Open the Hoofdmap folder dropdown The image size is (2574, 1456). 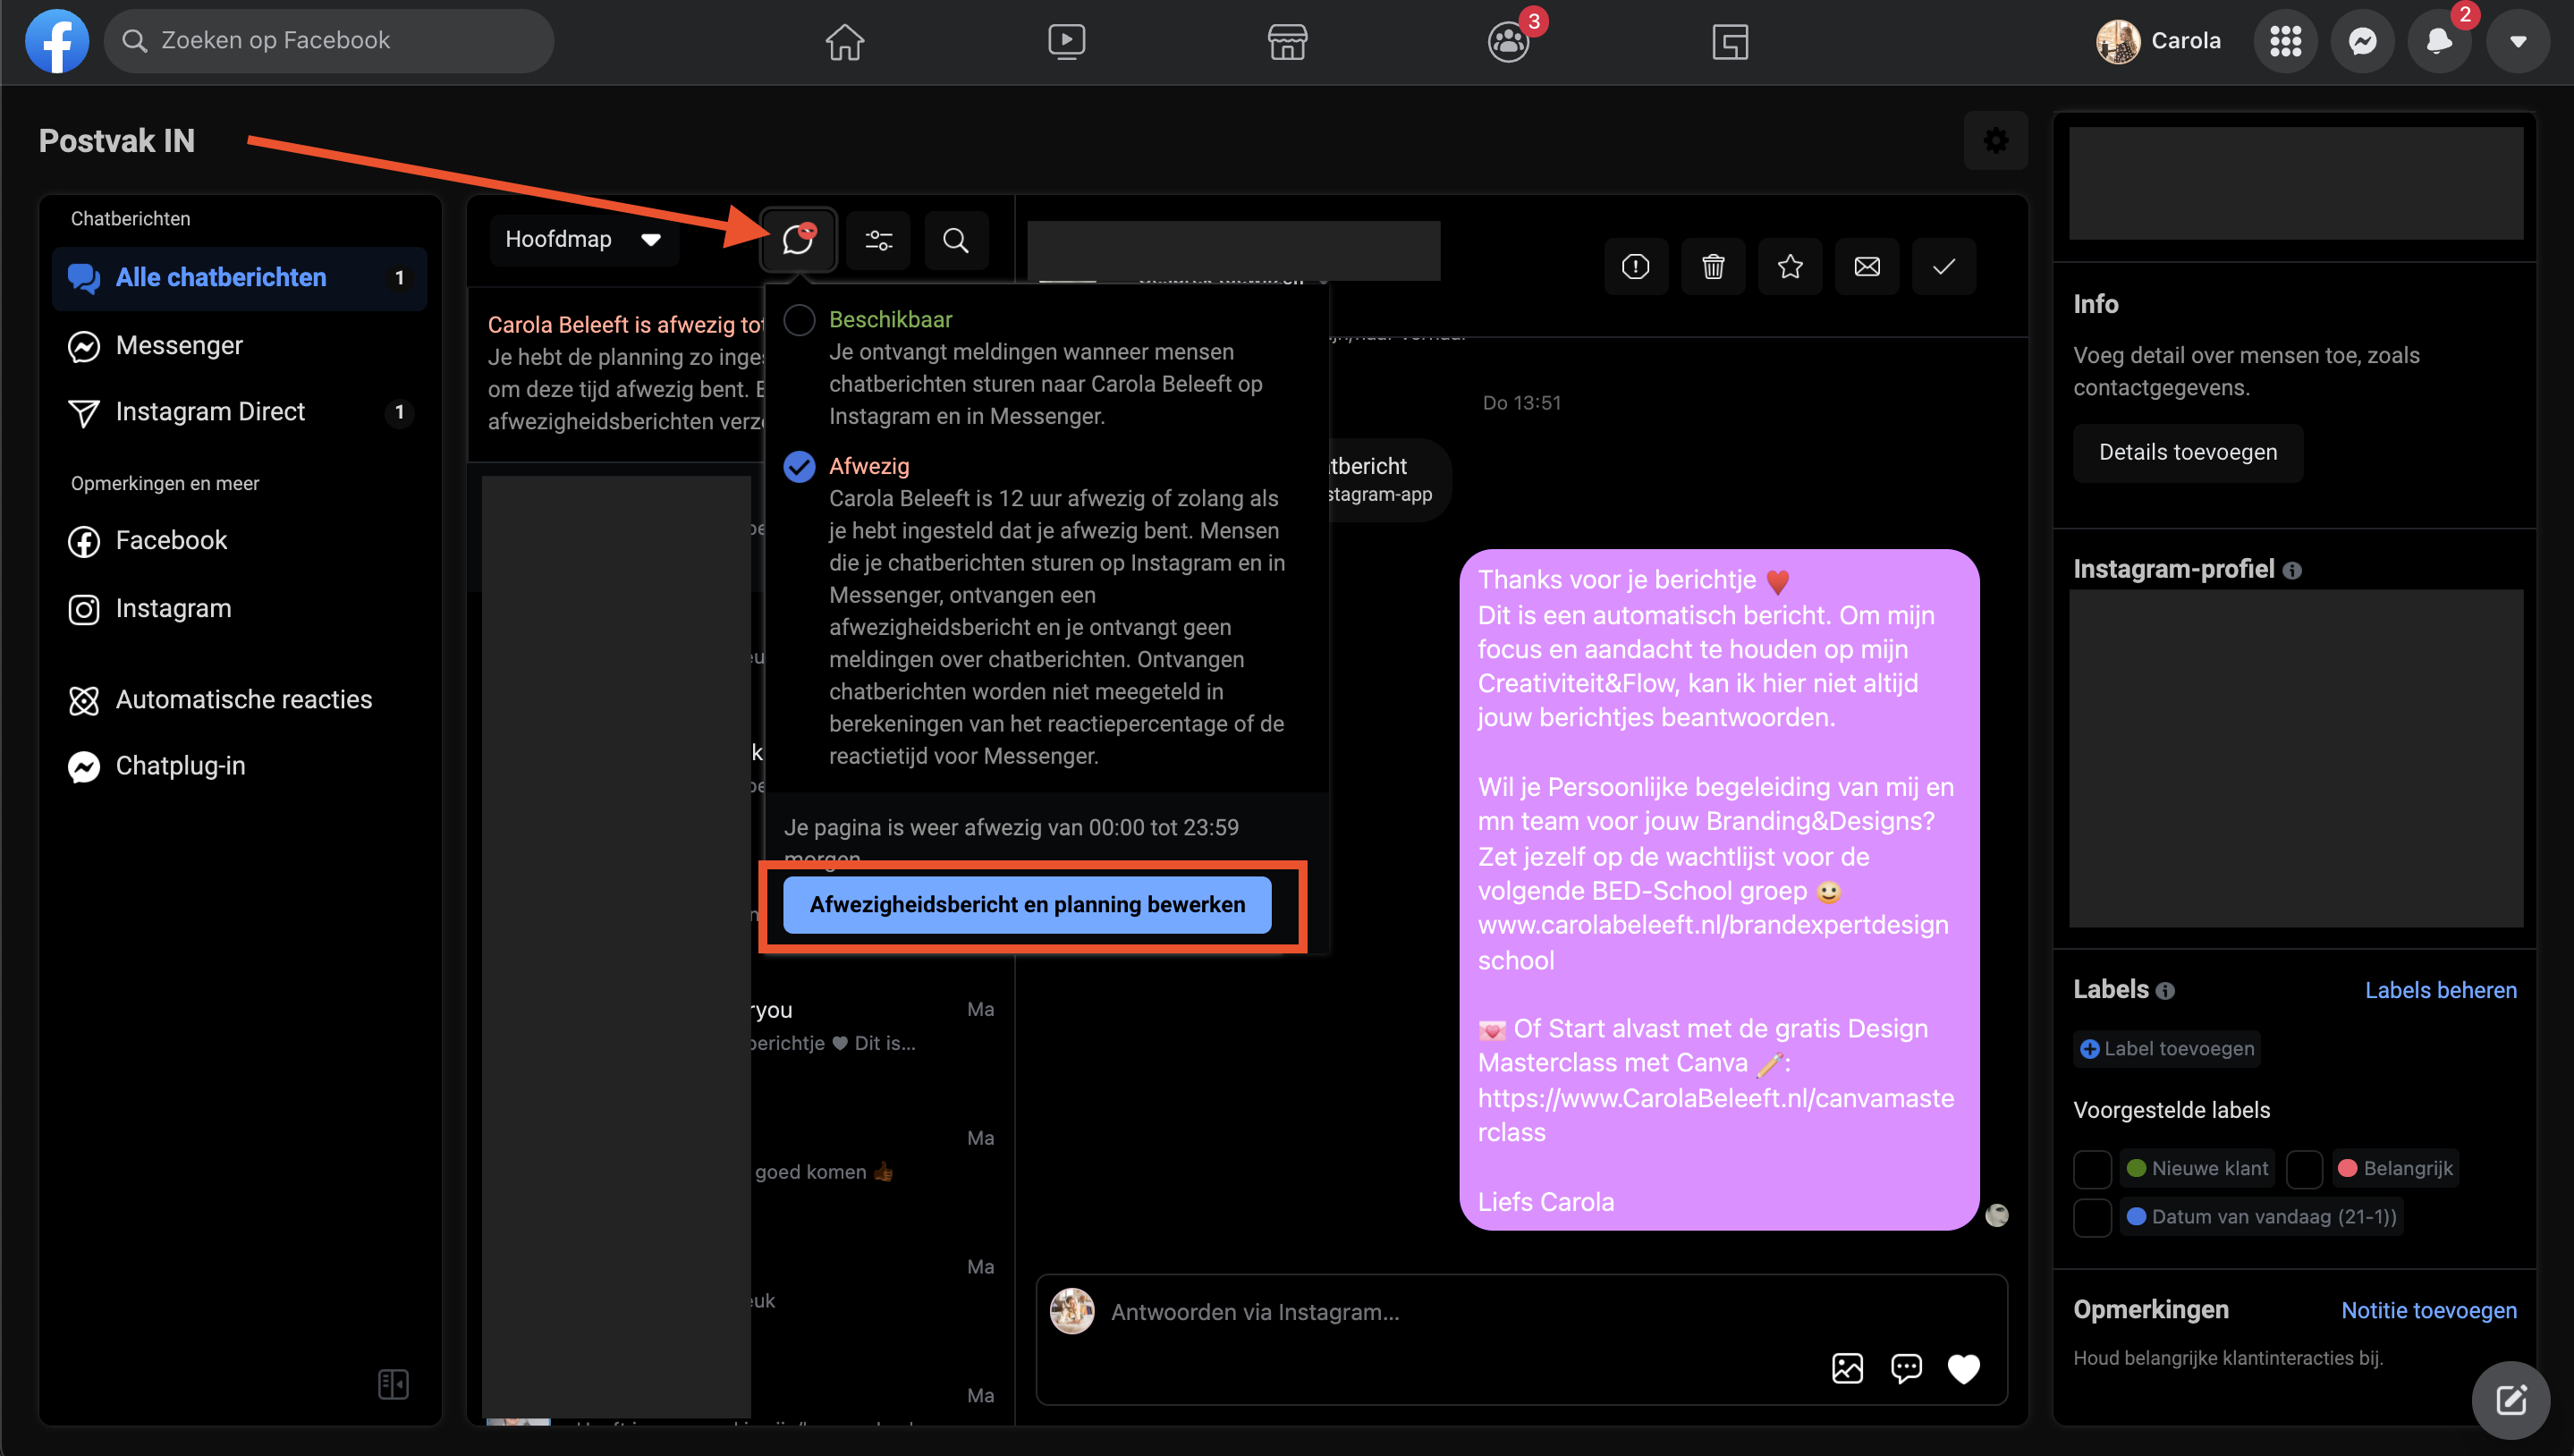[x=583, y=240]
